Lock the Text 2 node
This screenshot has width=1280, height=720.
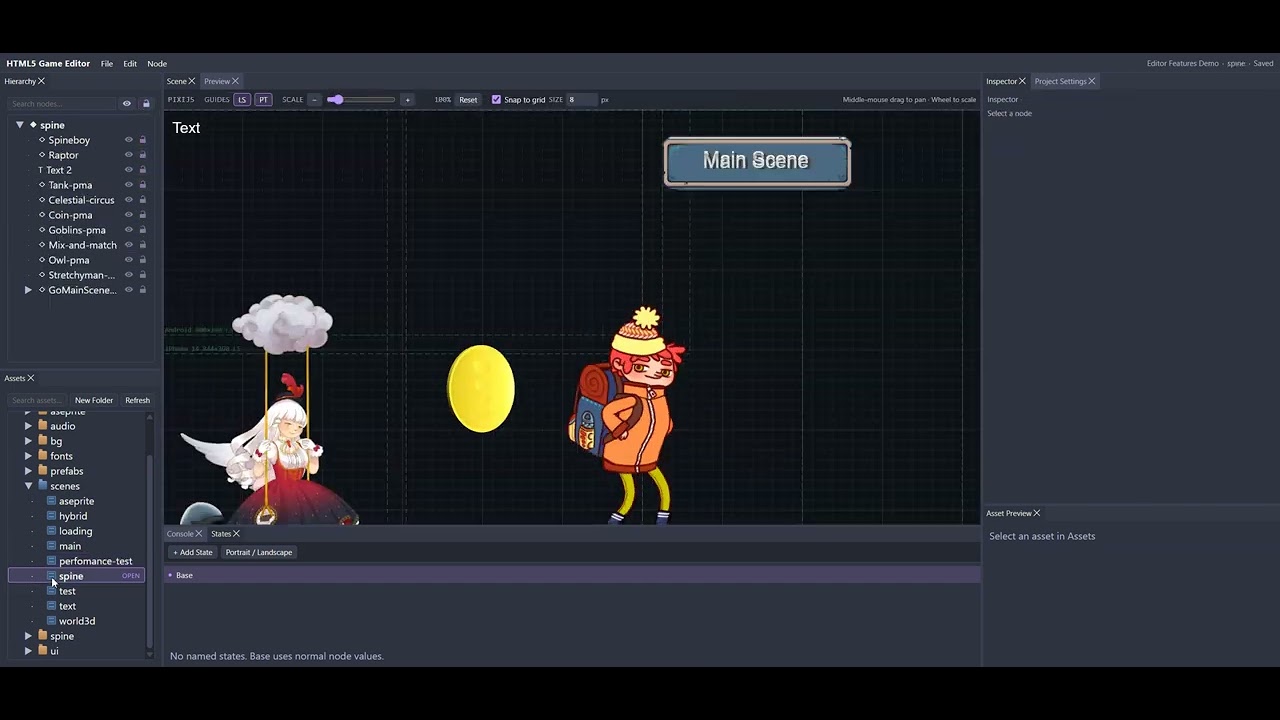(143, 170)
